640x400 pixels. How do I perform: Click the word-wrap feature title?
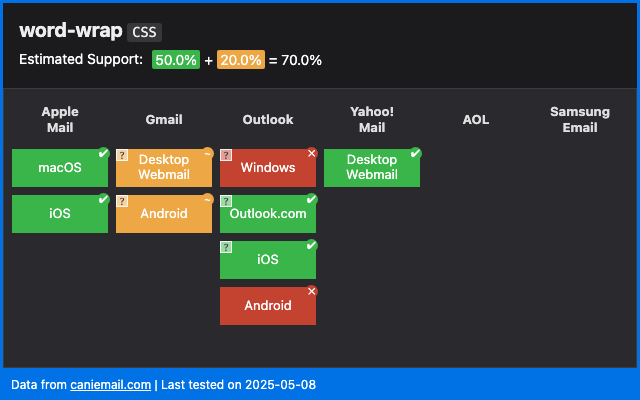(x=70, y=31)
